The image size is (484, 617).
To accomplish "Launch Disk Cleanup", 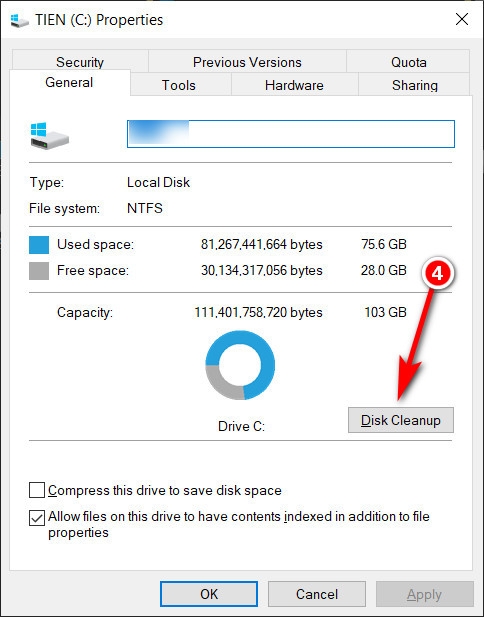I will [401, 420].
